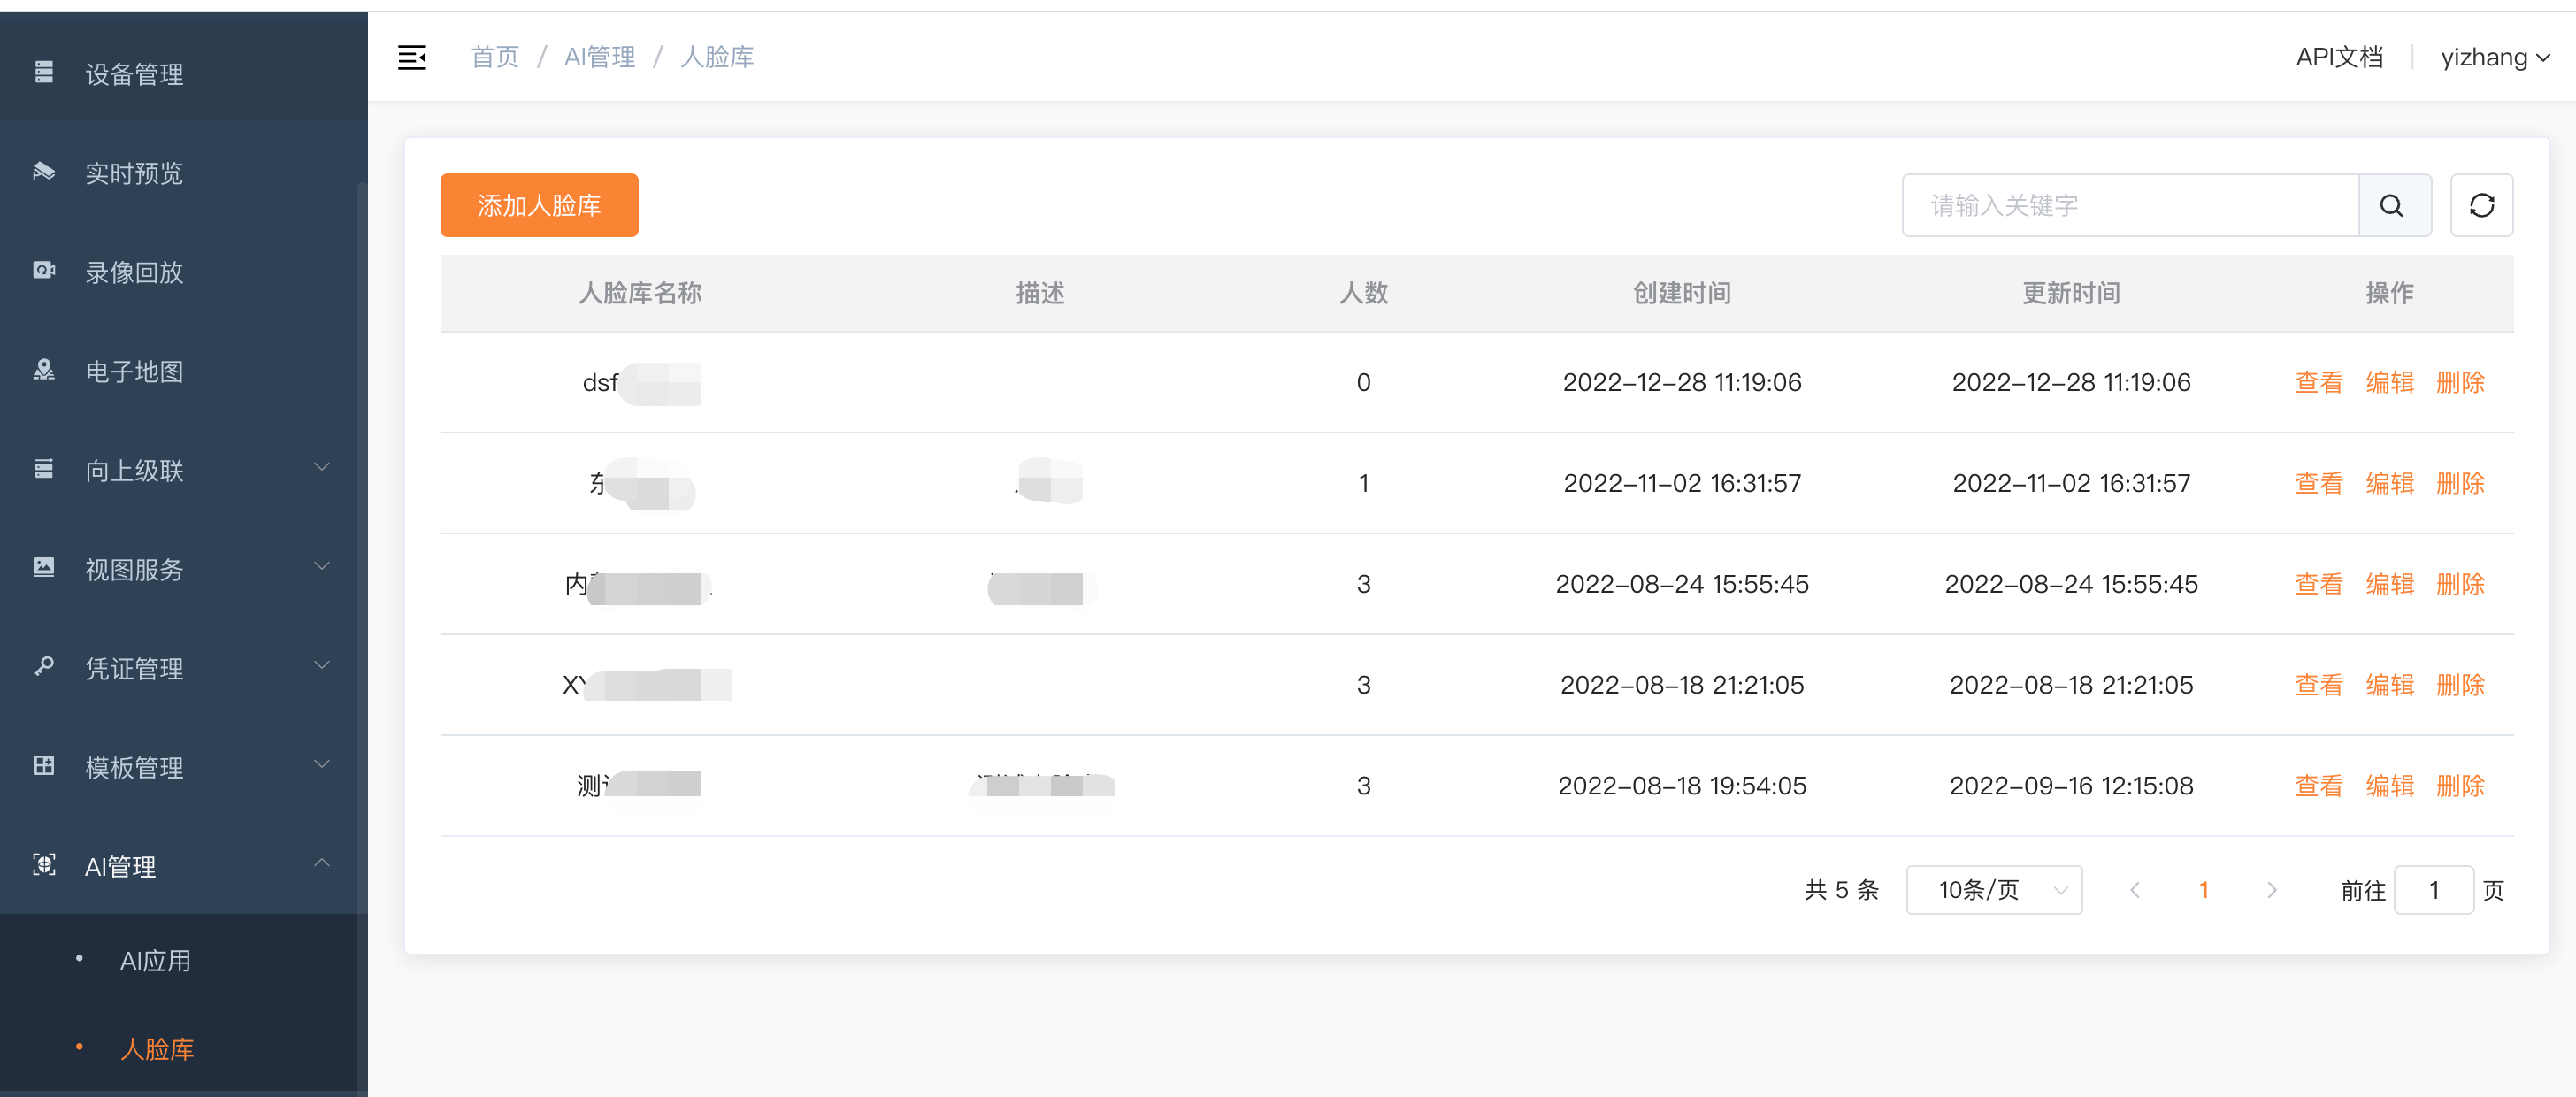Focus the 请输入关键字 search field
This screenshot has width=2576, height=1097.
pos(2130,205)
